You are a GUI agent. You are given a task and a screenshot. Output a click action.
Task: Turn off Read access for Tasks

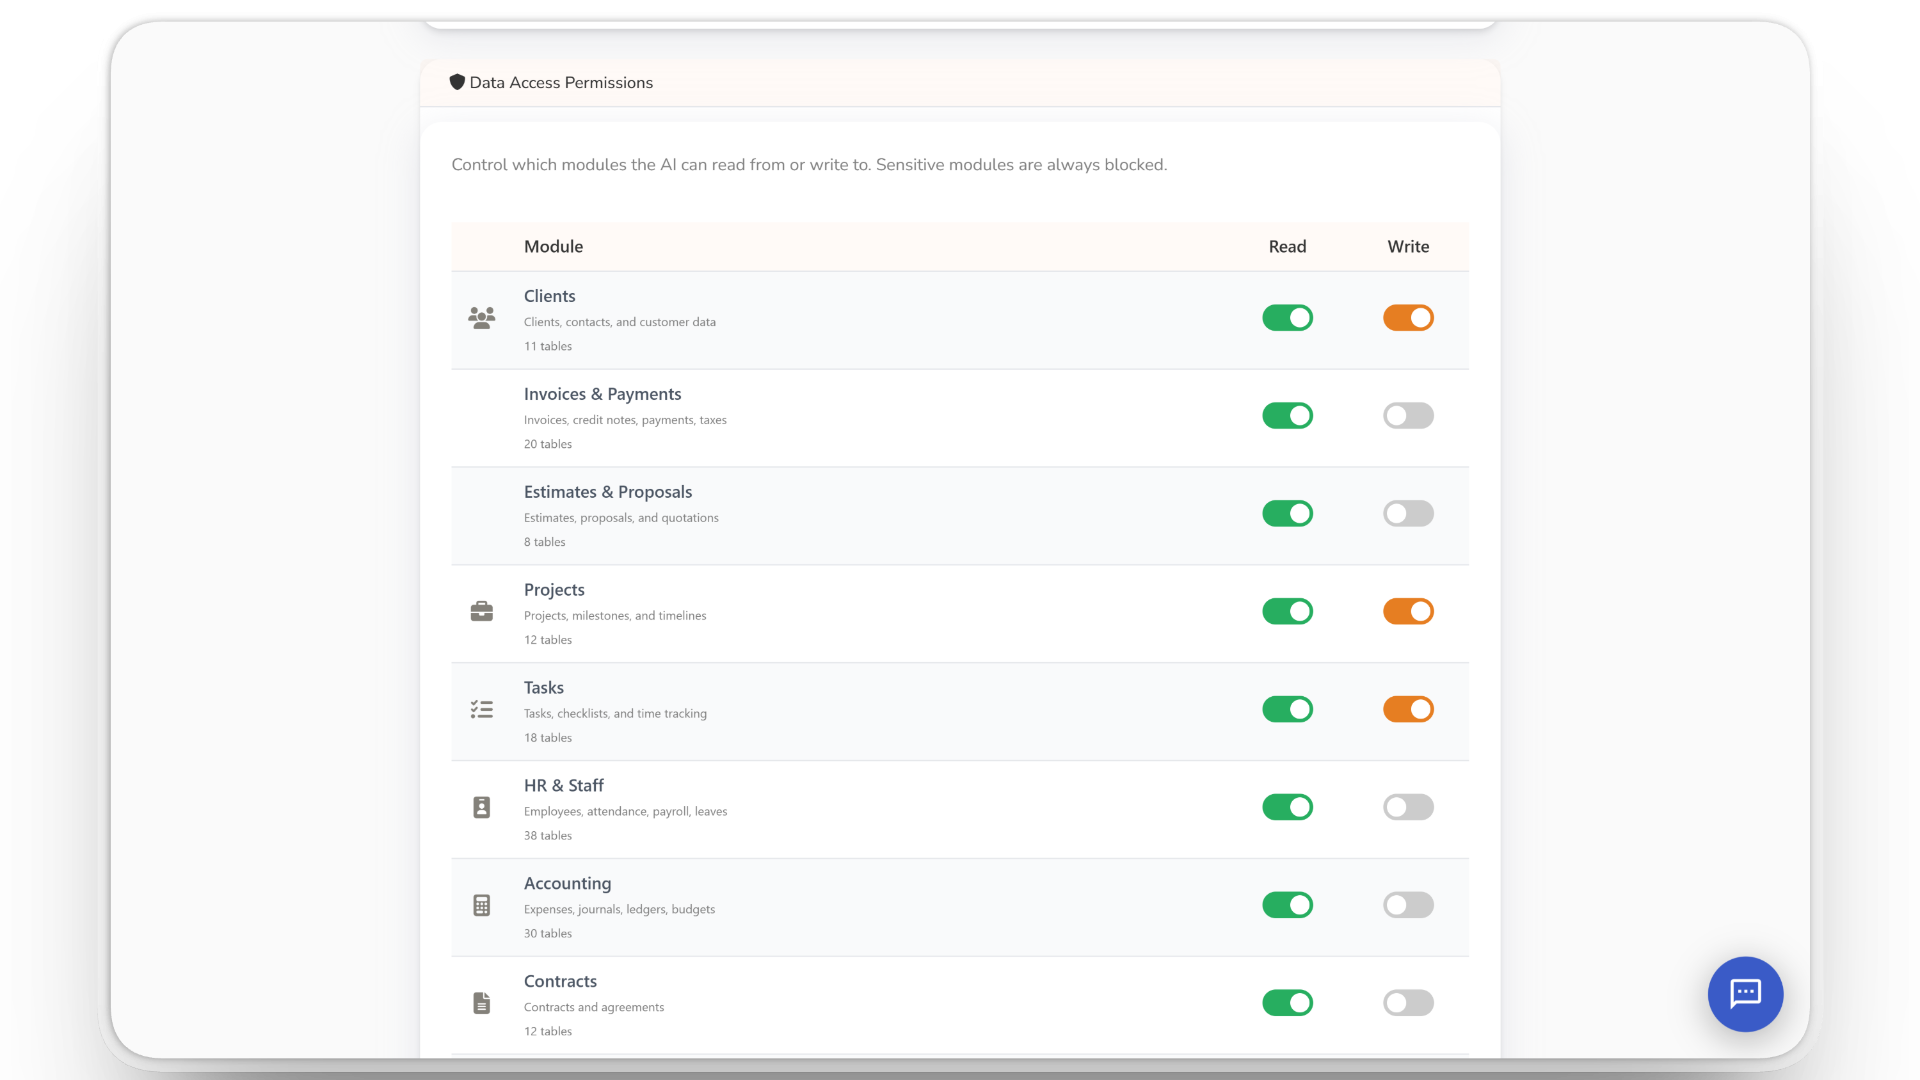1287,709
